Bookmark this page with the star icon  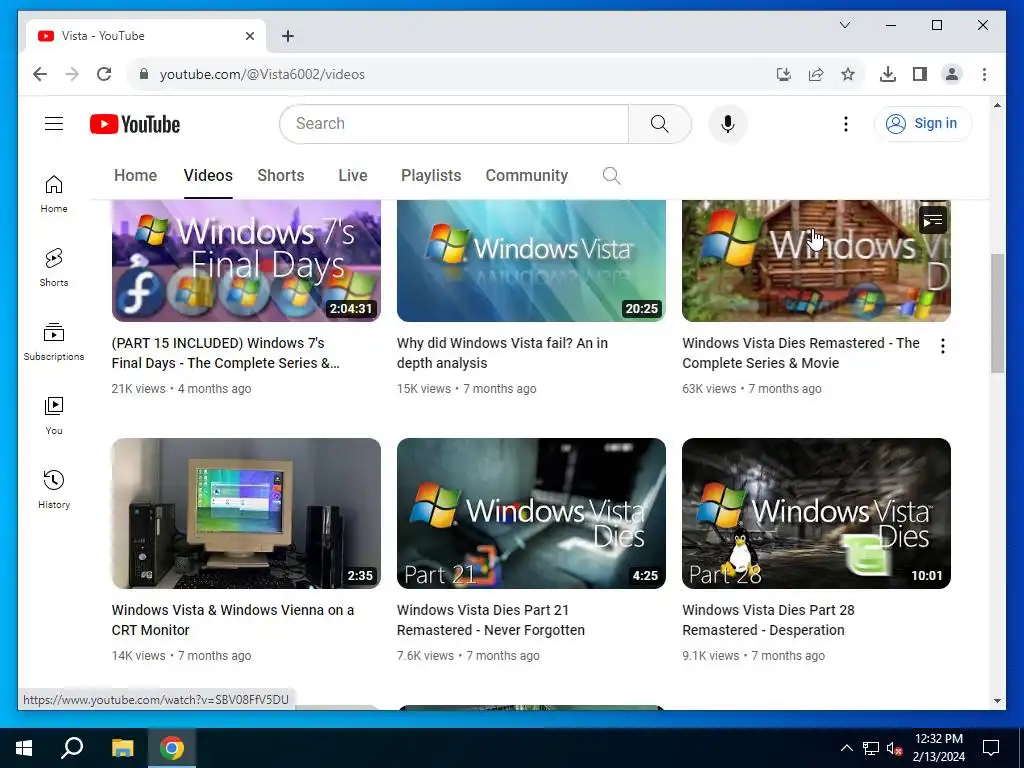click(x=848, y=74)
